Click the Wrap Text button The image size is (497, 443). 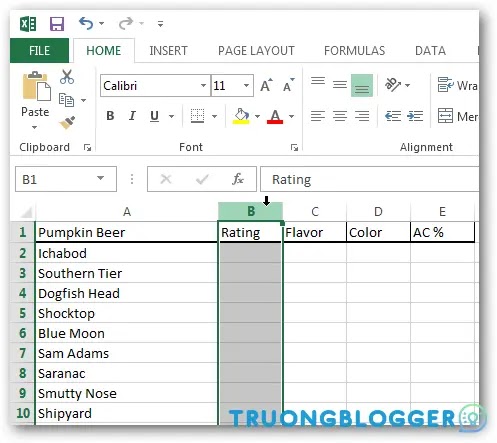click(x=457, y=85)
